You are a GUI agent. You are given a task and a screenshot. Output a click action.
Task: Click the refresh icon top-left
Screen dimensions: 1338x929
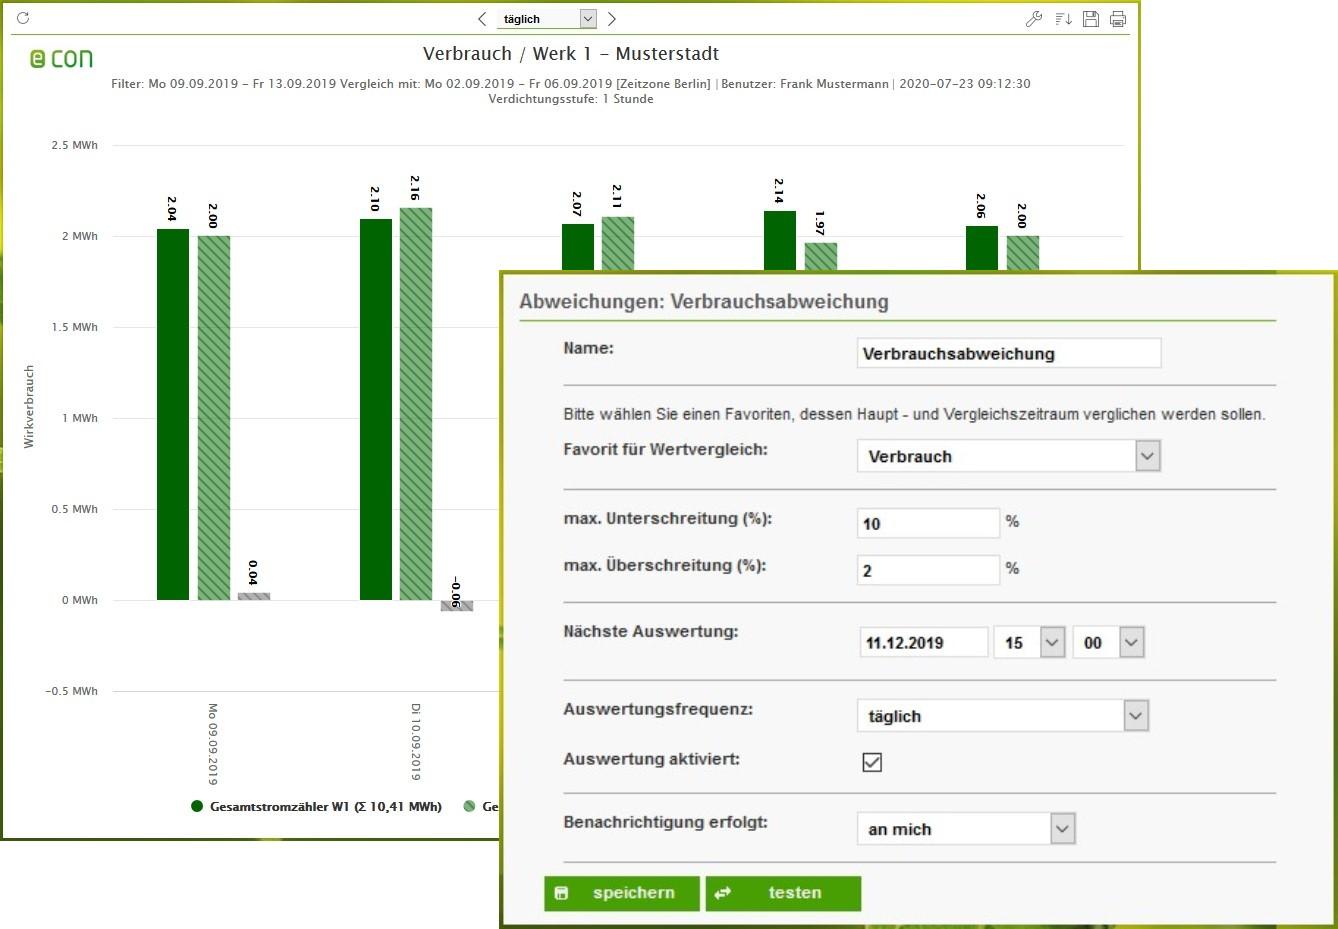coord(23,17)
